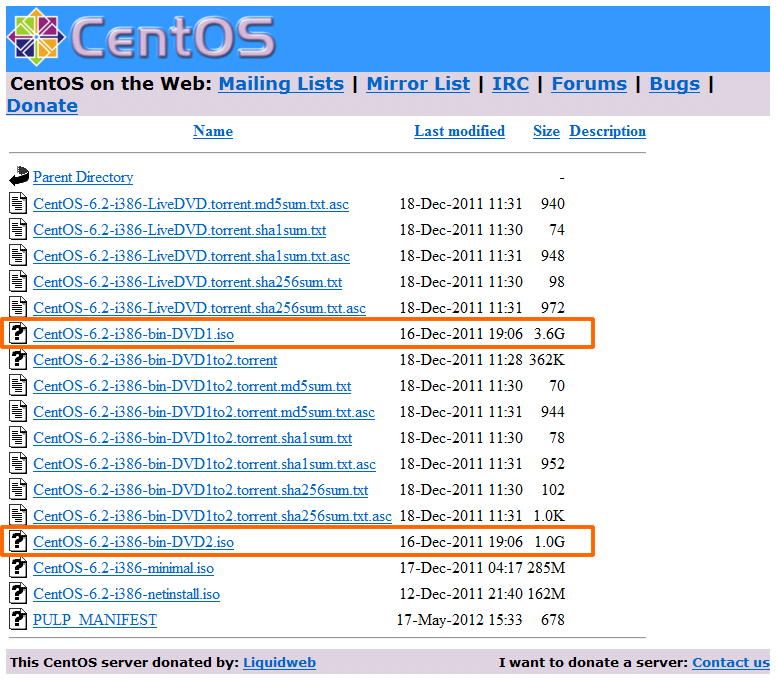
Task: Click the 162M size of netinstall.iso
Action: click(546, 593)
